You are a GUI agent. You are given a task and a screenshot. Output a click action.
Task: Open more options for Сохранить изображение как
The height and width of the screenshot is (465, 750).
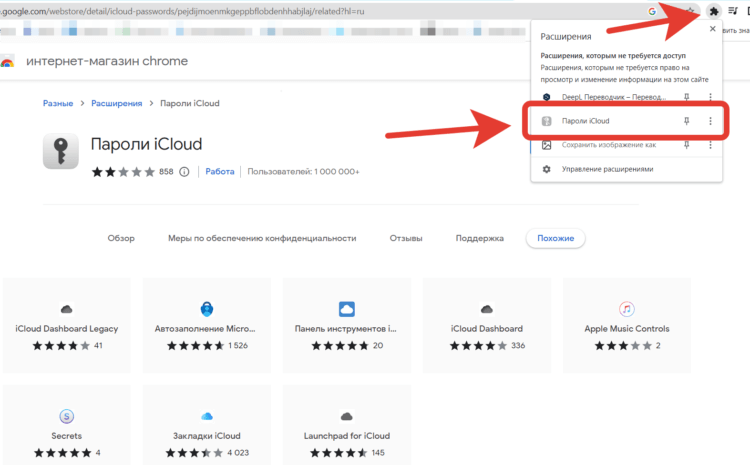710,145
